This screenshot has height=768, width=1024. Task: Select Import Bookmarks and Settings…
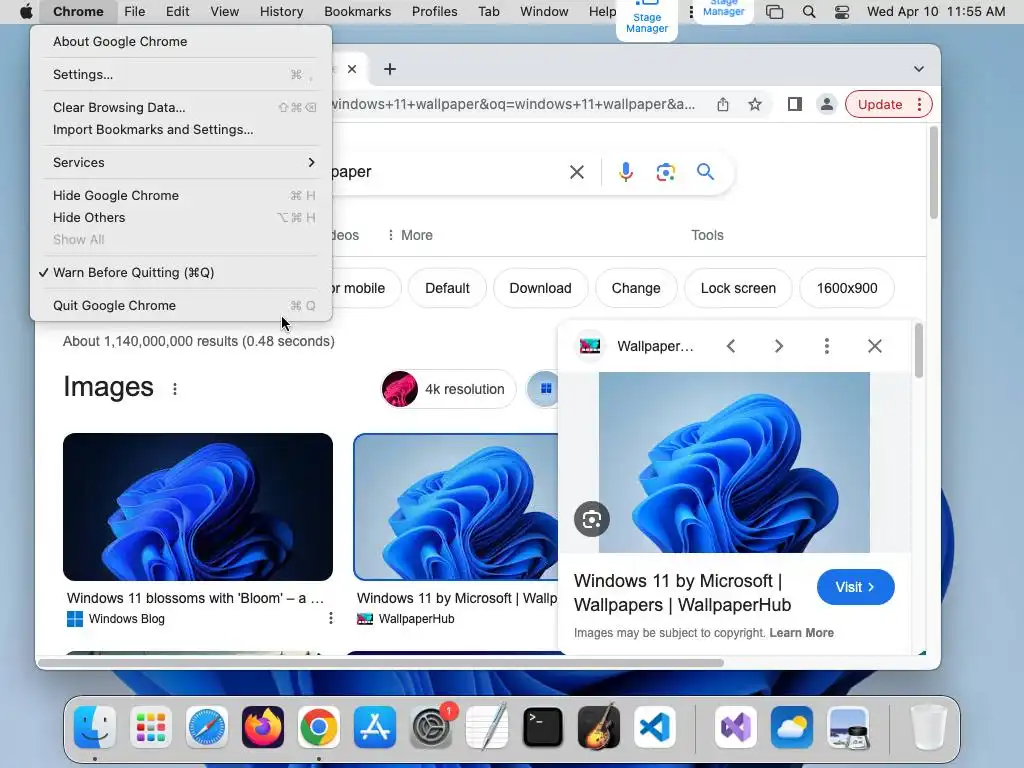pyautogui.click(x=181, y=129)
